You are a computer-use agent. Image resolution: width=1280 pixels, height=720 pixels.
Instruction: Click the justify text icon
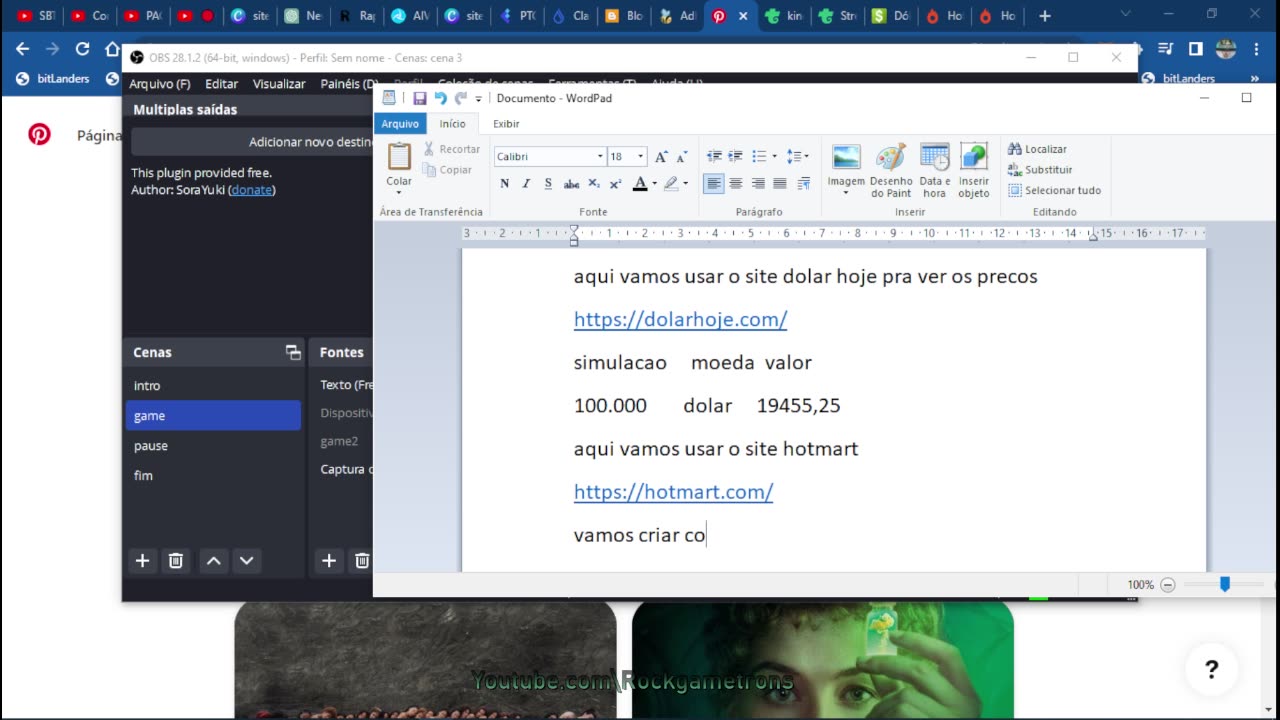pyautogui.click(x=779, y=184)
